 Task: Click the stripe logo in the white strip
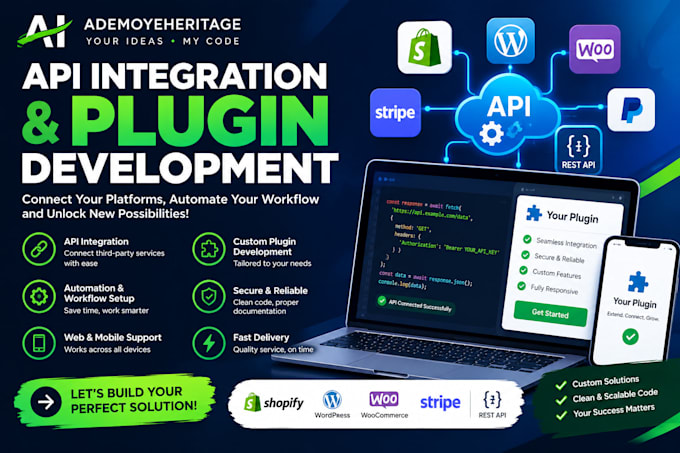pyautogui.click(x=440, y=403)
